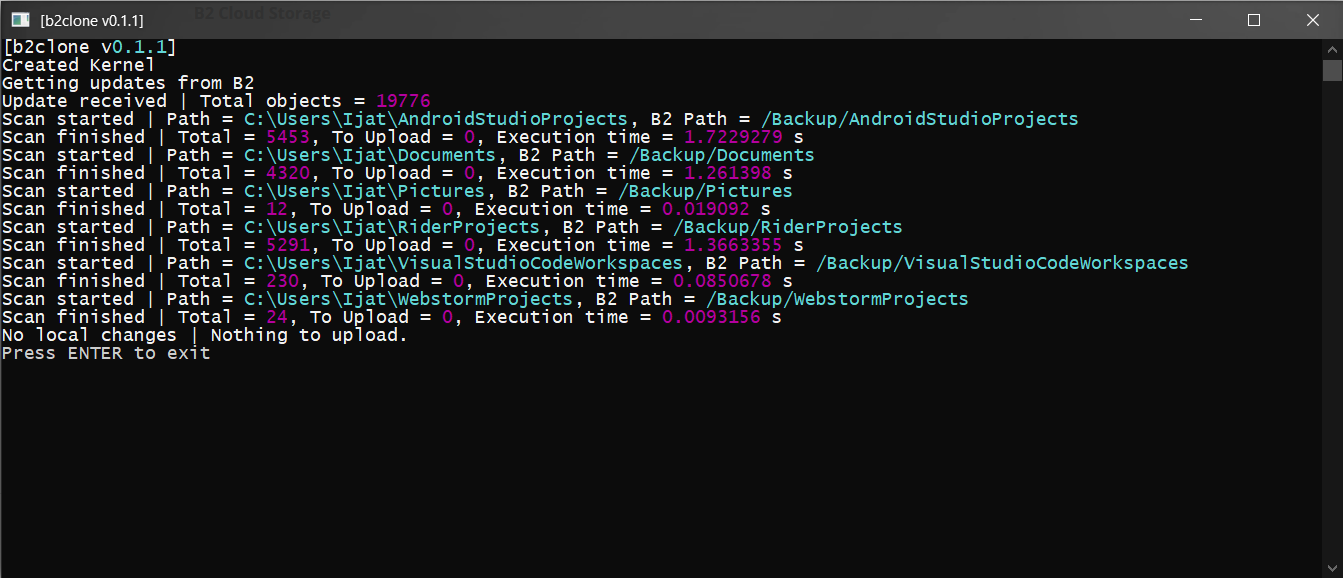Image resolution: width=1343 pixels, height=578 pixels.
Task: Click the No local changes message line
Action: (x=205, y=335)
